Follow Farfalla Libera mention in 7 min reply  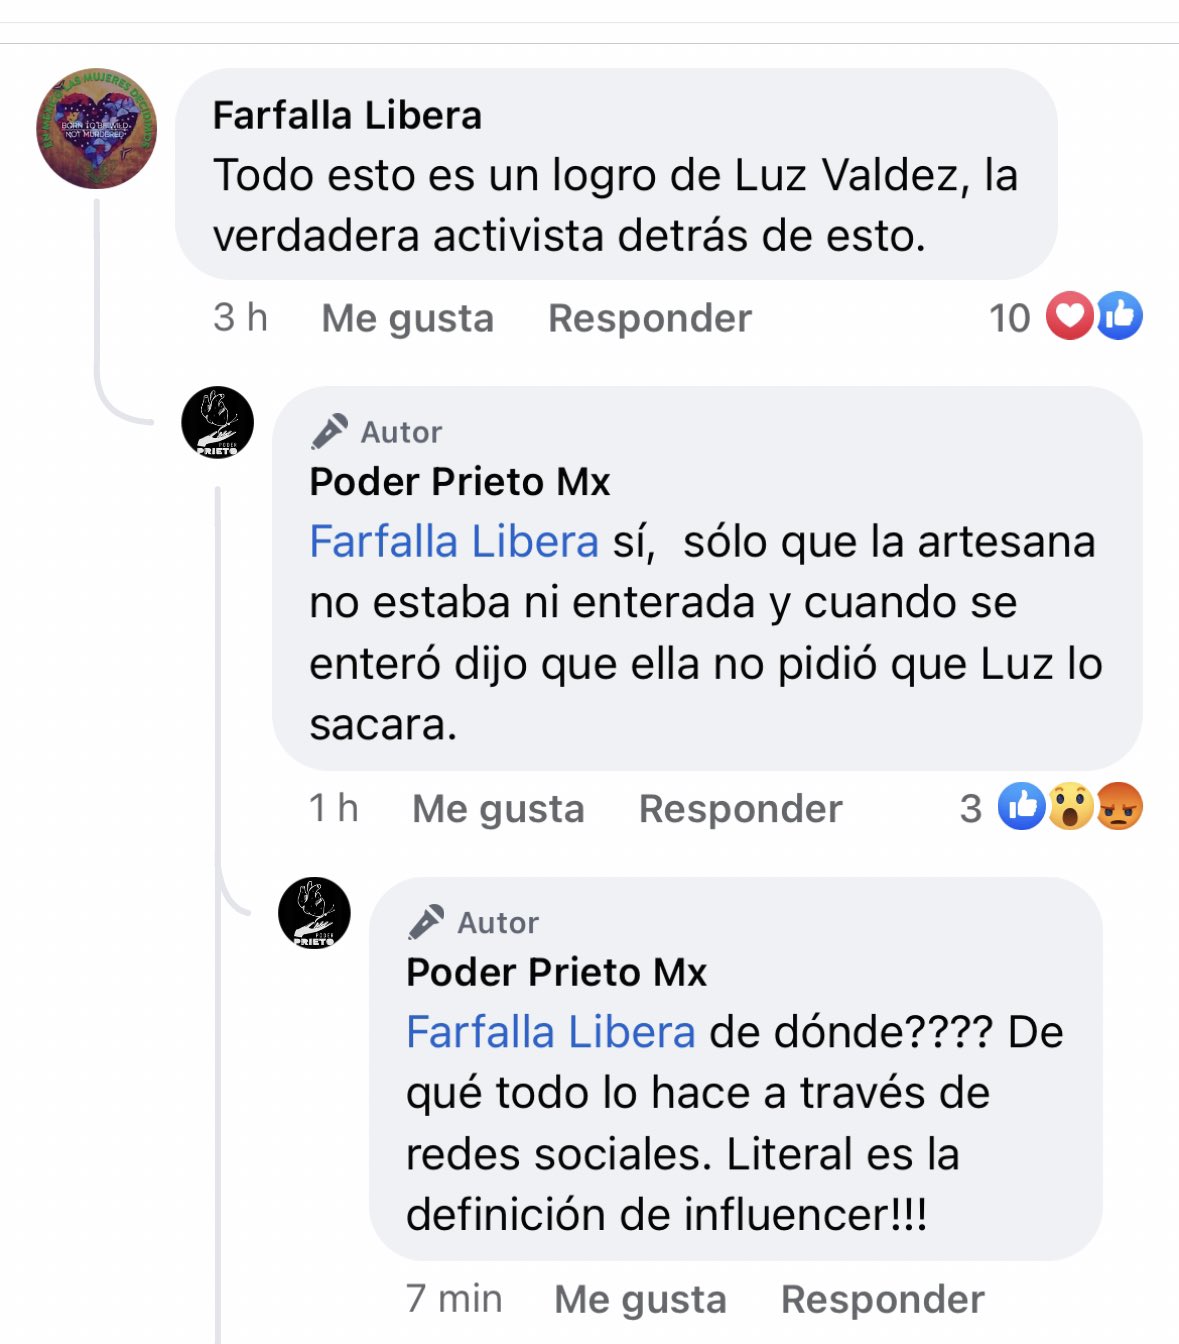[551, 1032]
